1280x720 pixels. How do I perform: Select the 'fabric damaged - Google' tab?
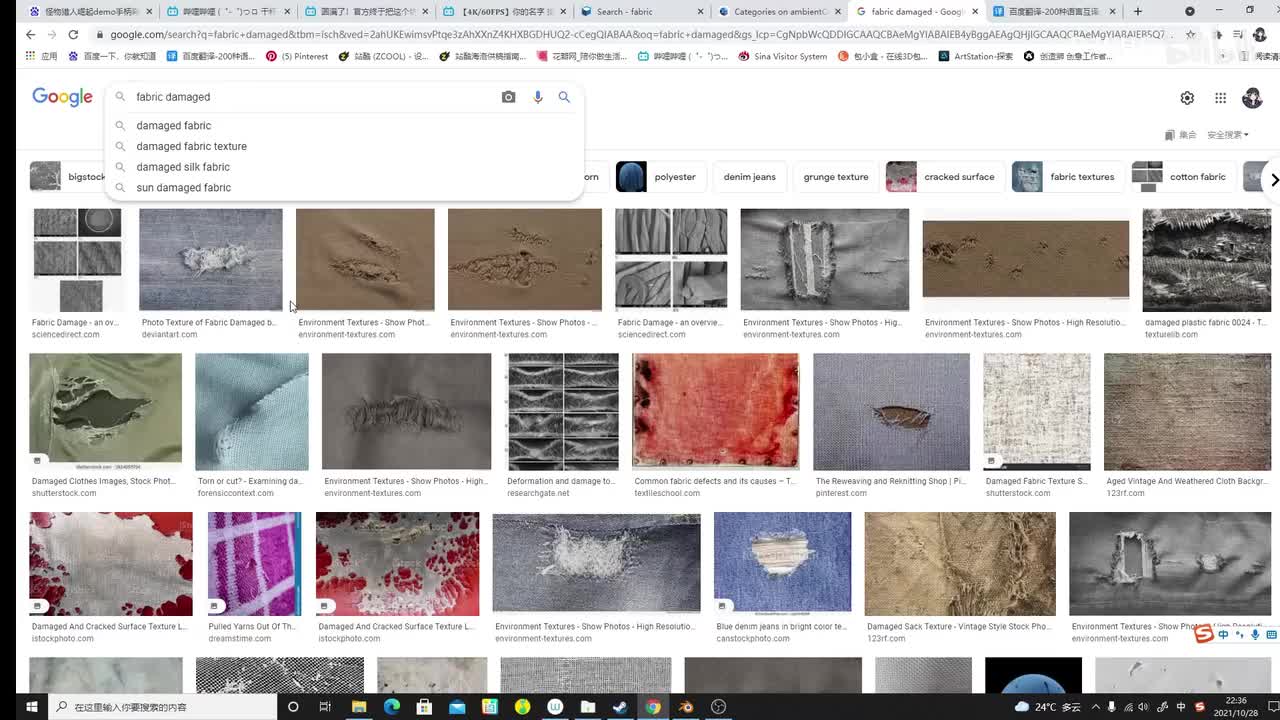tap(915, 12)
